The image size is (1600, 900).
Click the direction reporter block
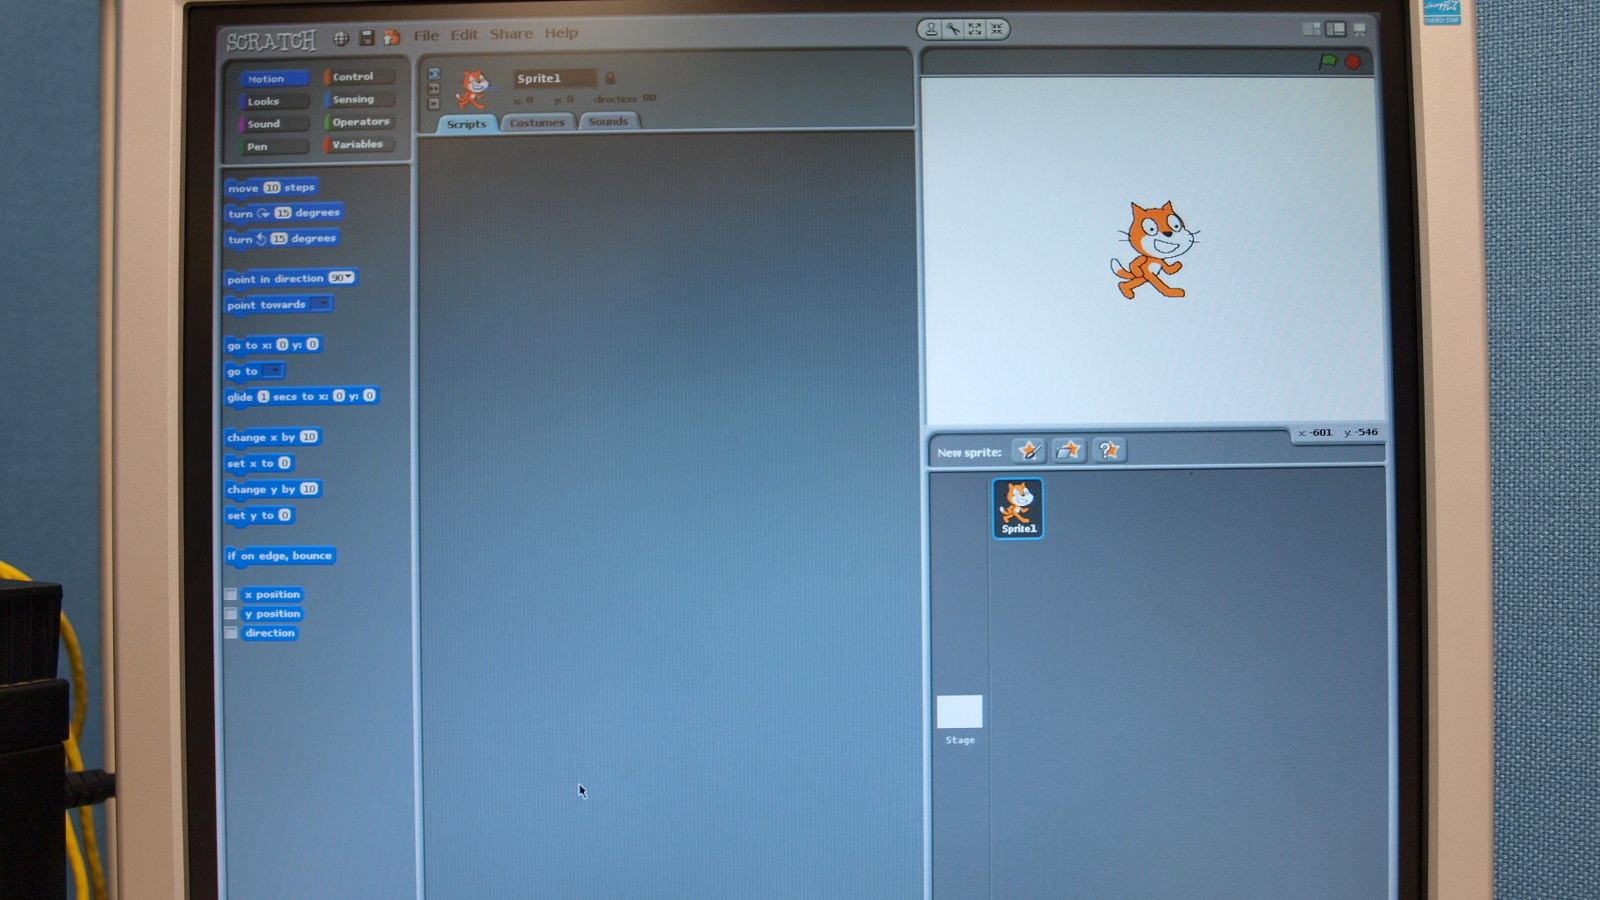coord(270,633)
